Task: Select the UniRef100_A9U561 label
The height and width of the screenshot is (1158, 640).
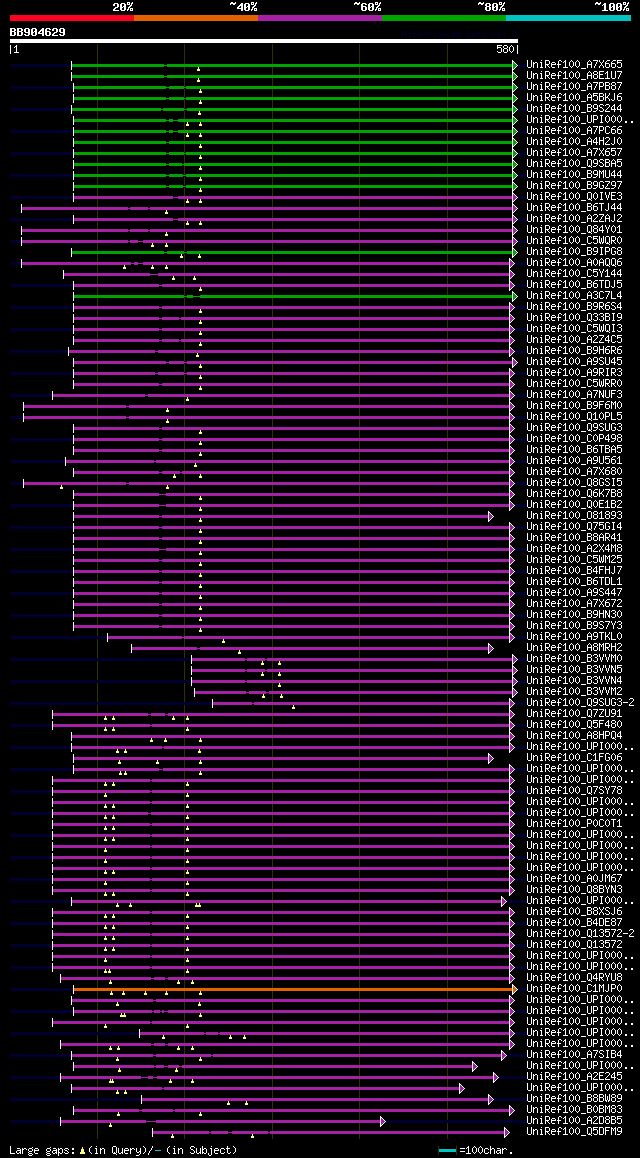Action: point(574,461)
